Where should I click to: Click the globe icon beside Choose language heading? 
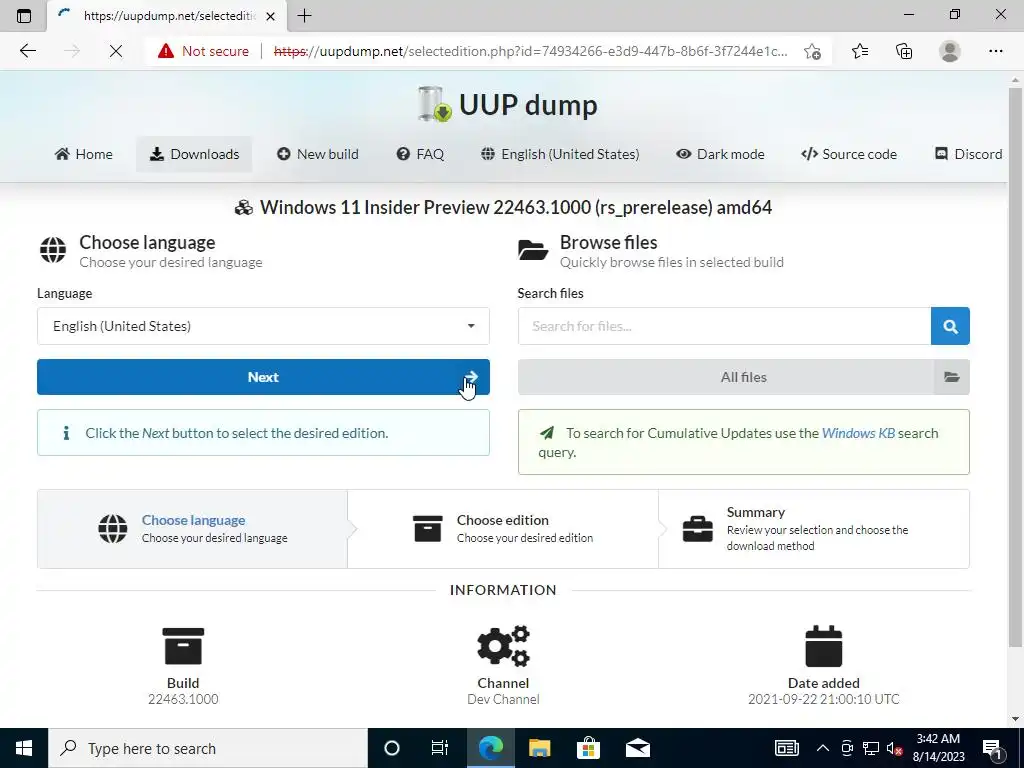click(x=53, y=250)
